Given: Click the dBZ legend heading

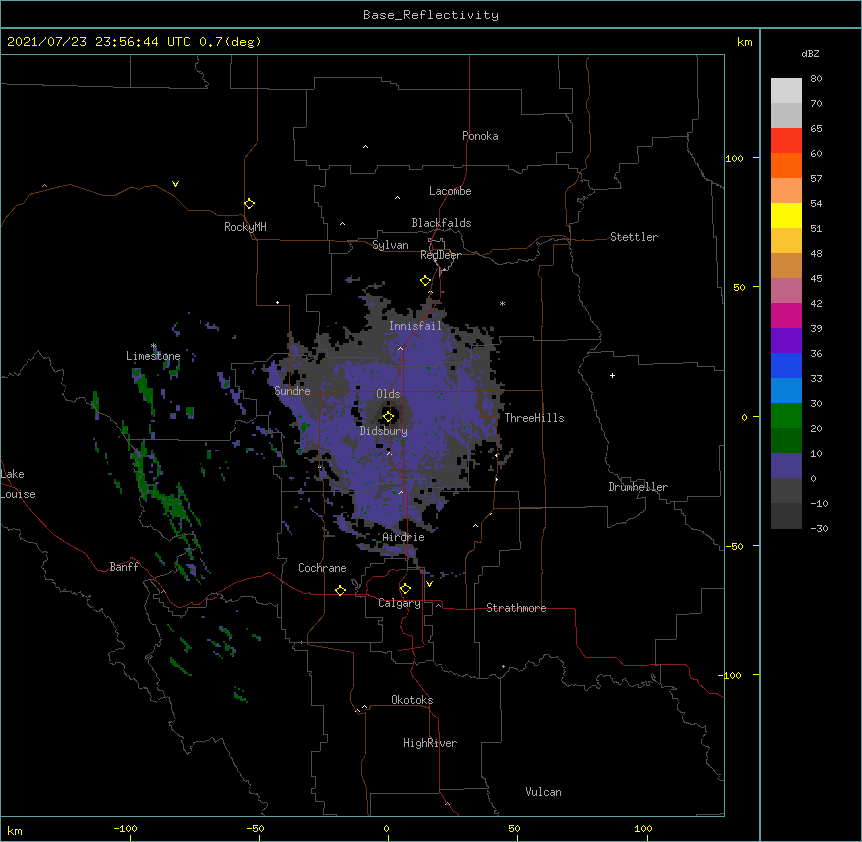Looking at the screenshot, I should pyautogui.click(x=810, y=53).
